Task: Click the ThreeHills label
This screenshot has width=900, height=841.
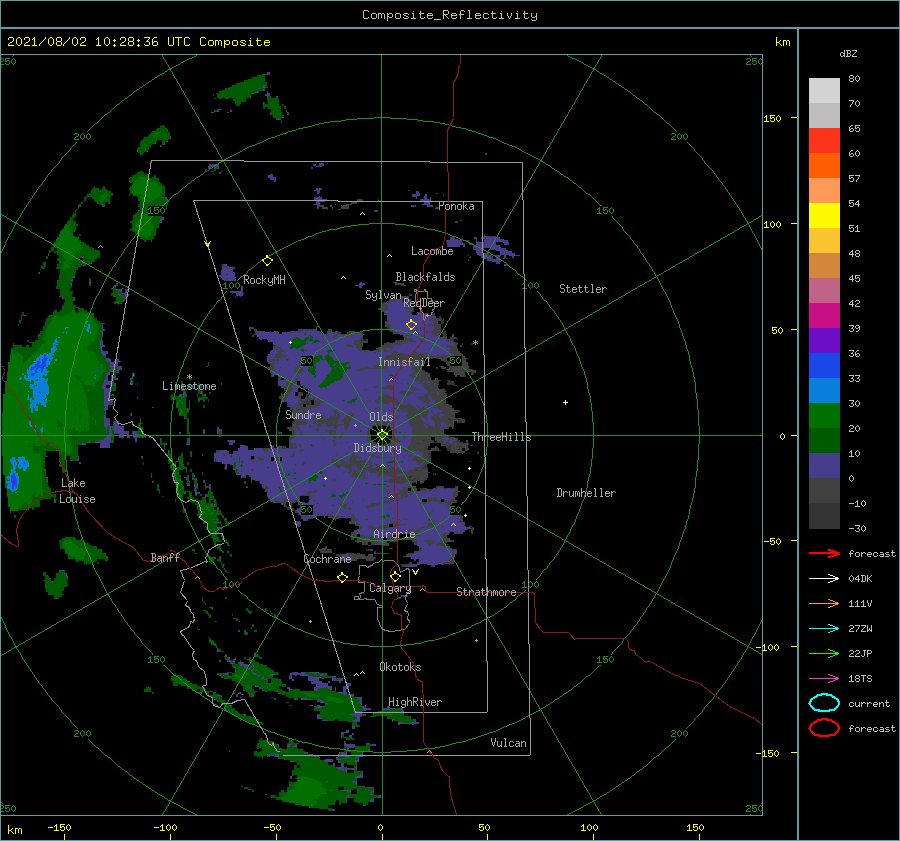Action: tap(501, 437)
